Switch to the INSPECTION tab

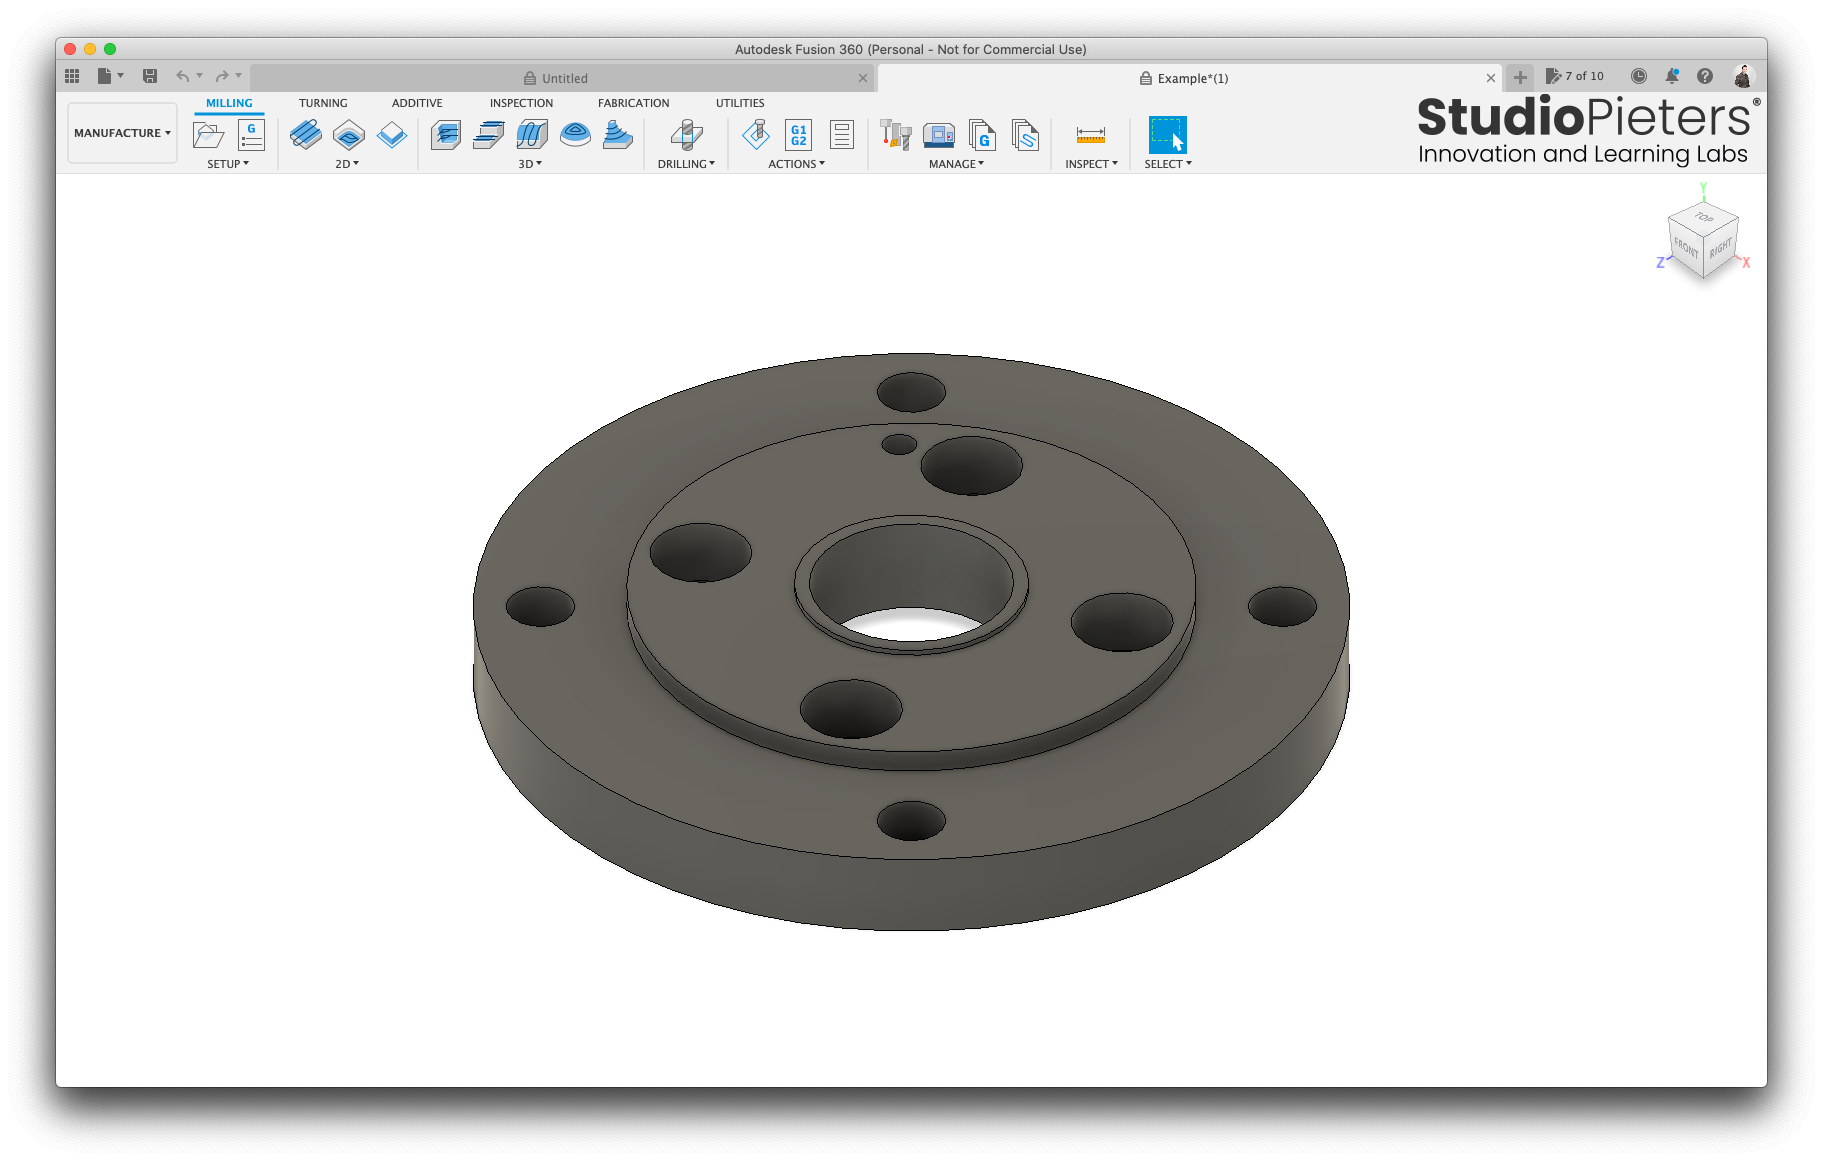[x=521, y=103]
